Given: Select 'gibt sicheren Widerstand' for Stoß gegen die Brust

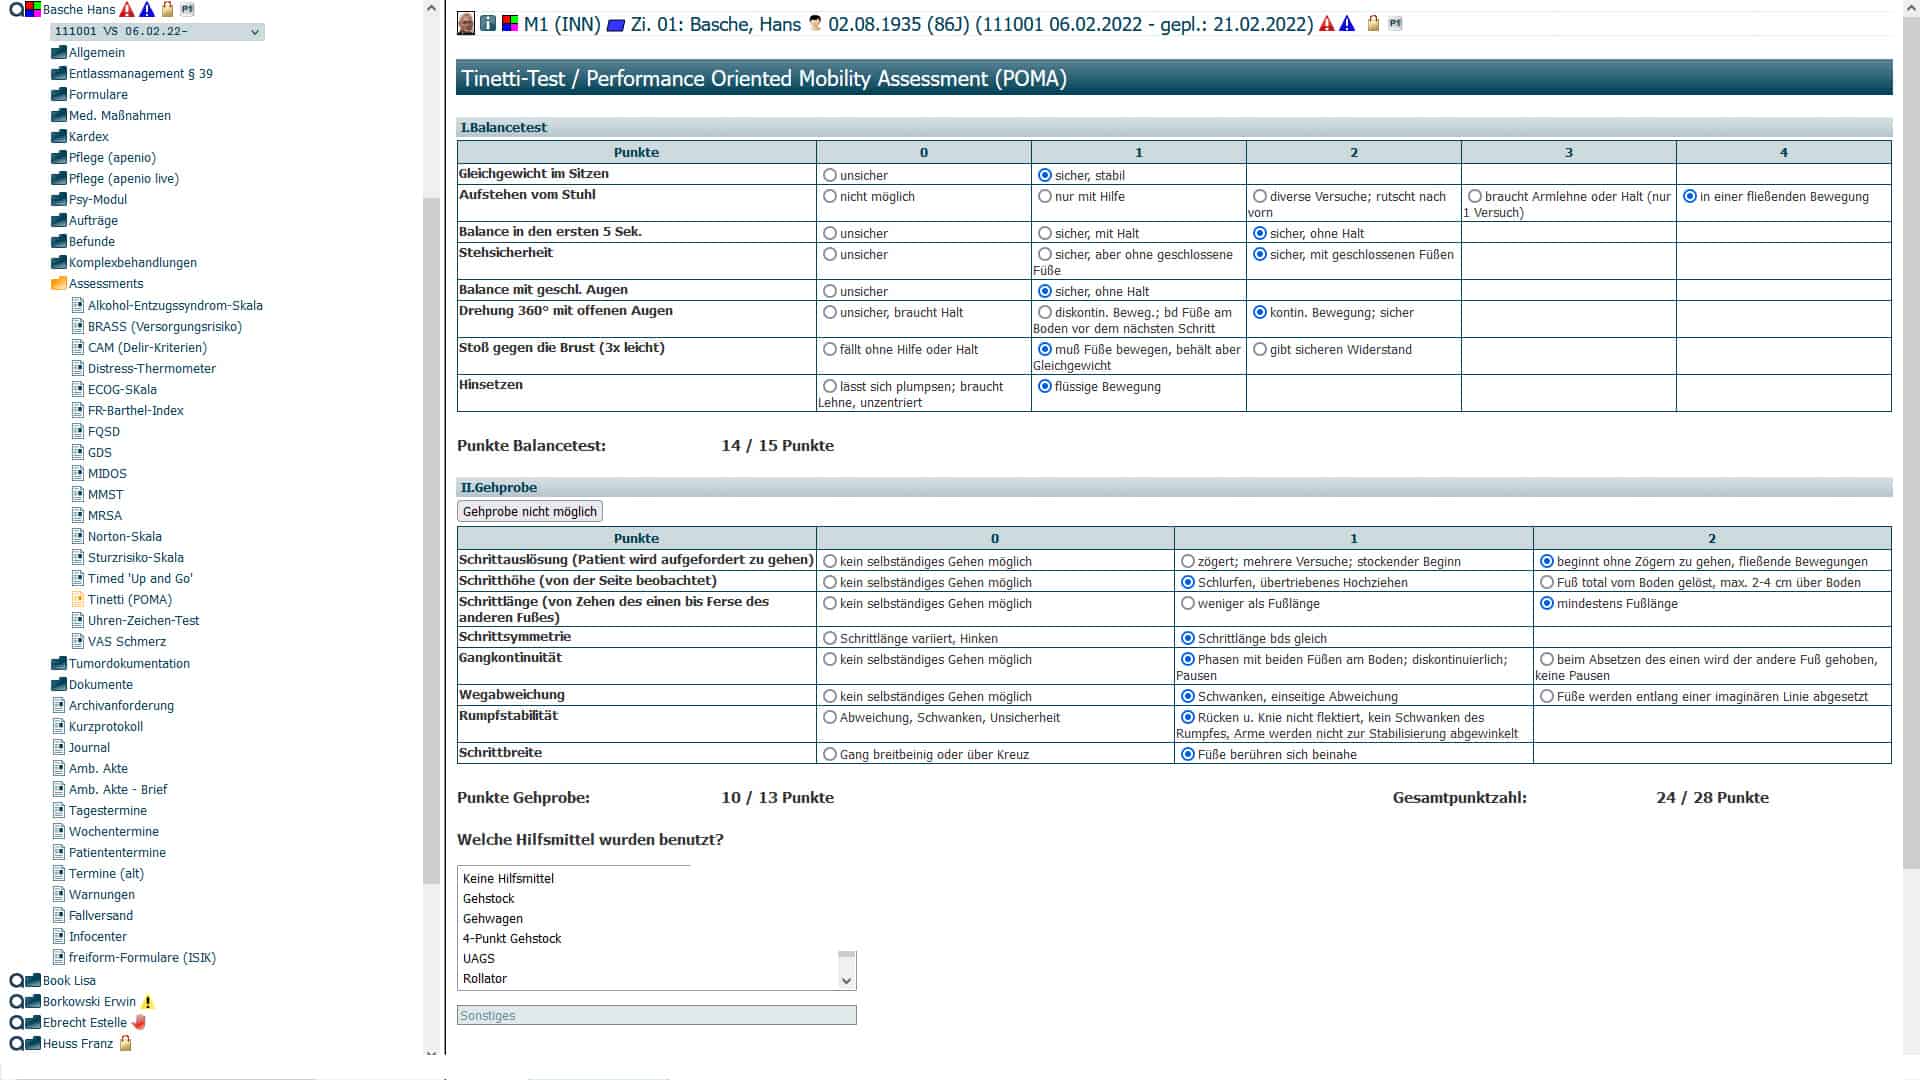Looking at the screenshot, I should coord(1259,349).
